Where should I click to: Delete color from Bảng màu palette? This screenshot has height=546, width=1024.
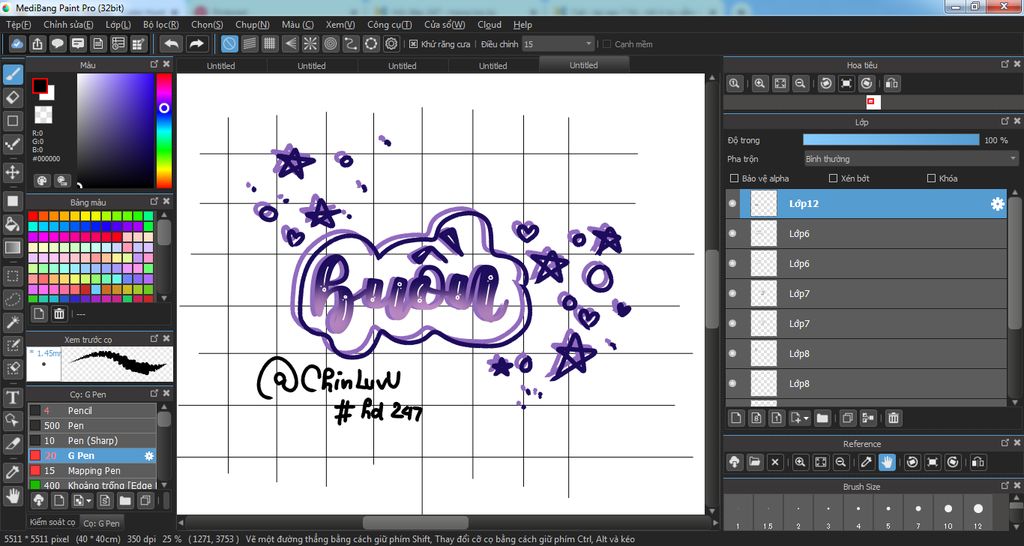(x=59, y=313)
